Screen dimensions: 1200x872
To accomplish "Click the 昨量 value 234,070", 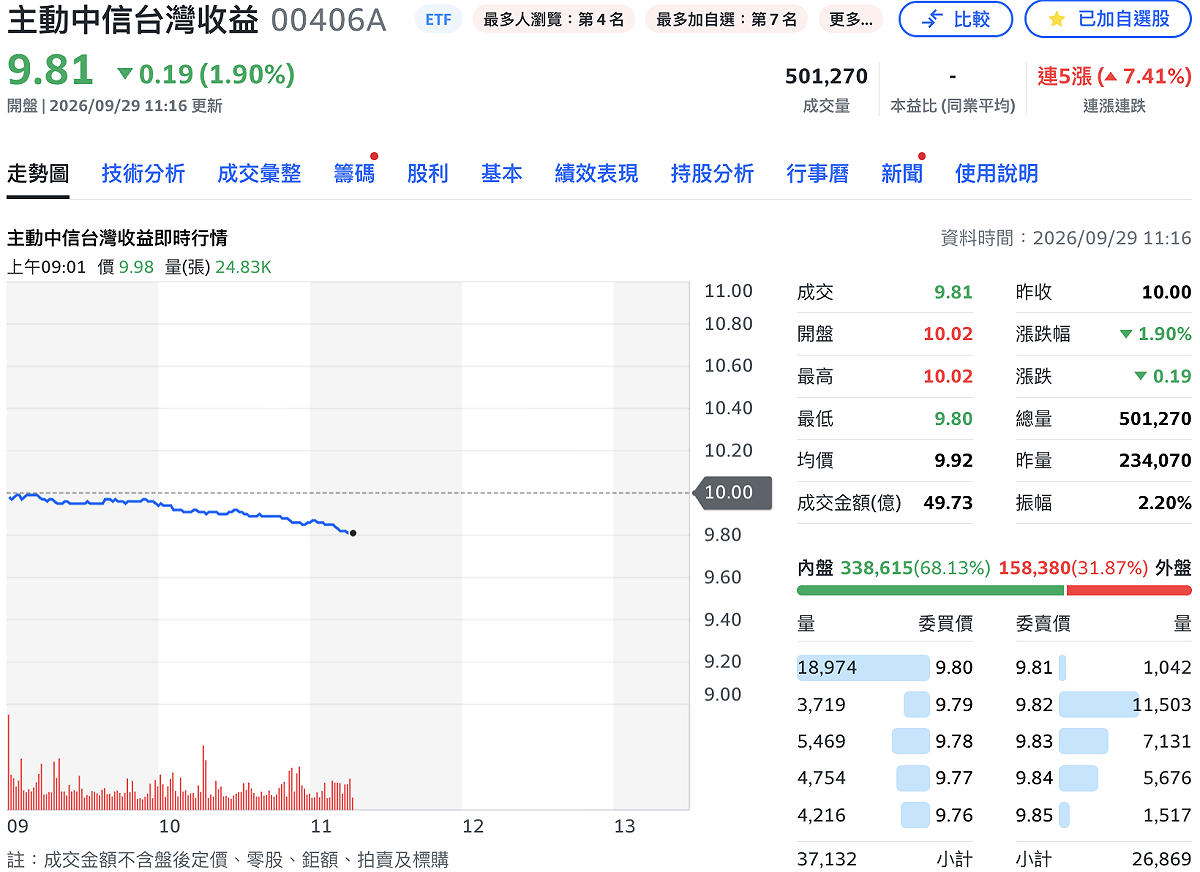I will tap(1155, 460).
